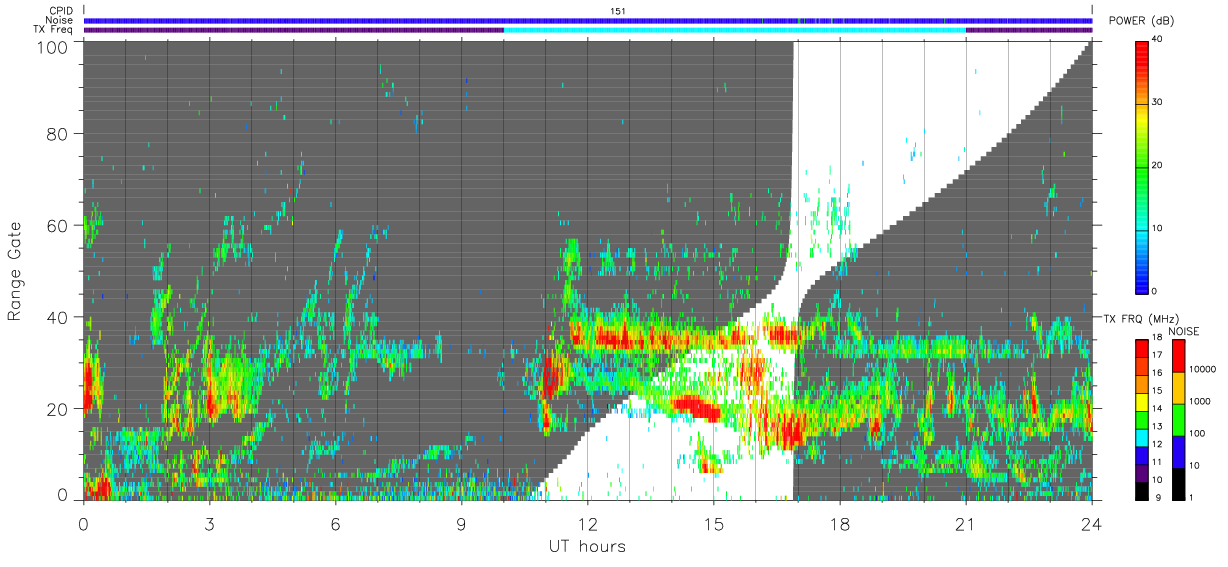Click the 100 tick on Range Gate axis
Image resolution: width=1228 pixels, height=567 pixels.
click(55, 47)
